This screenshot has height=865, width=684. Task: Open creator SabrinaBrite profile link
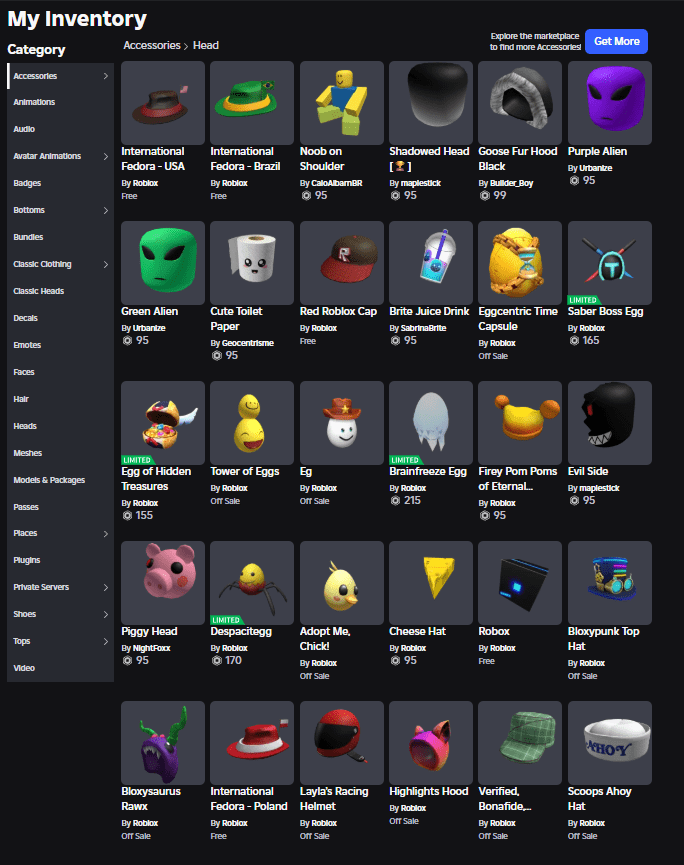coord(423,328)
